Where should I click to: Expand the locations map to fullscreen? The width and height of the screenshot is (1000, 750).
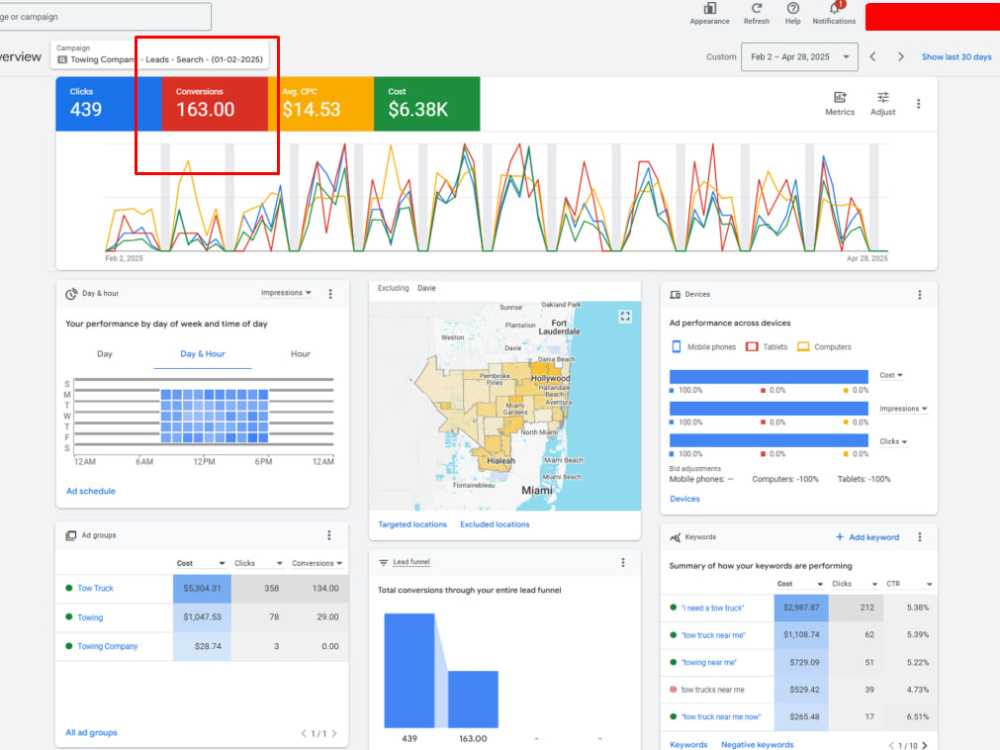point(625,316)
